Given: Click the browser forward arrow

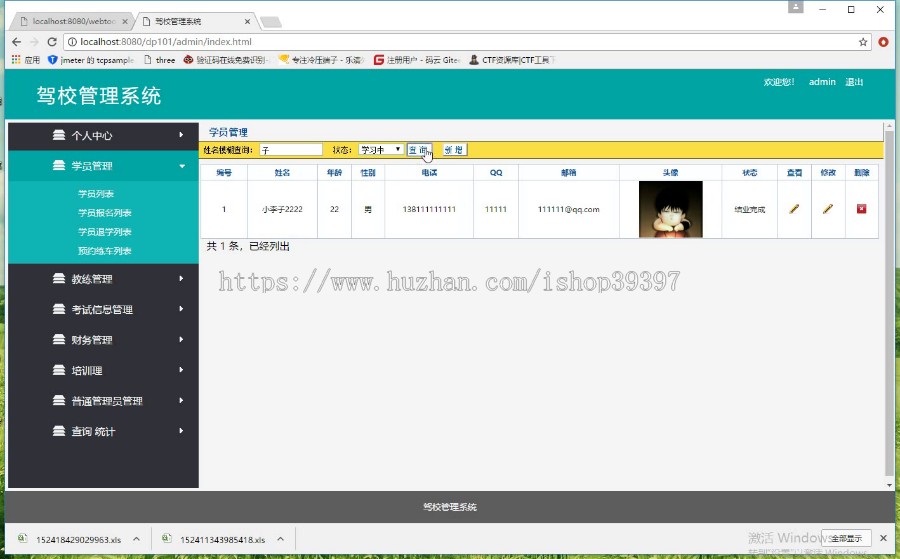Looking at the screenshot, I should coord(34,42).
